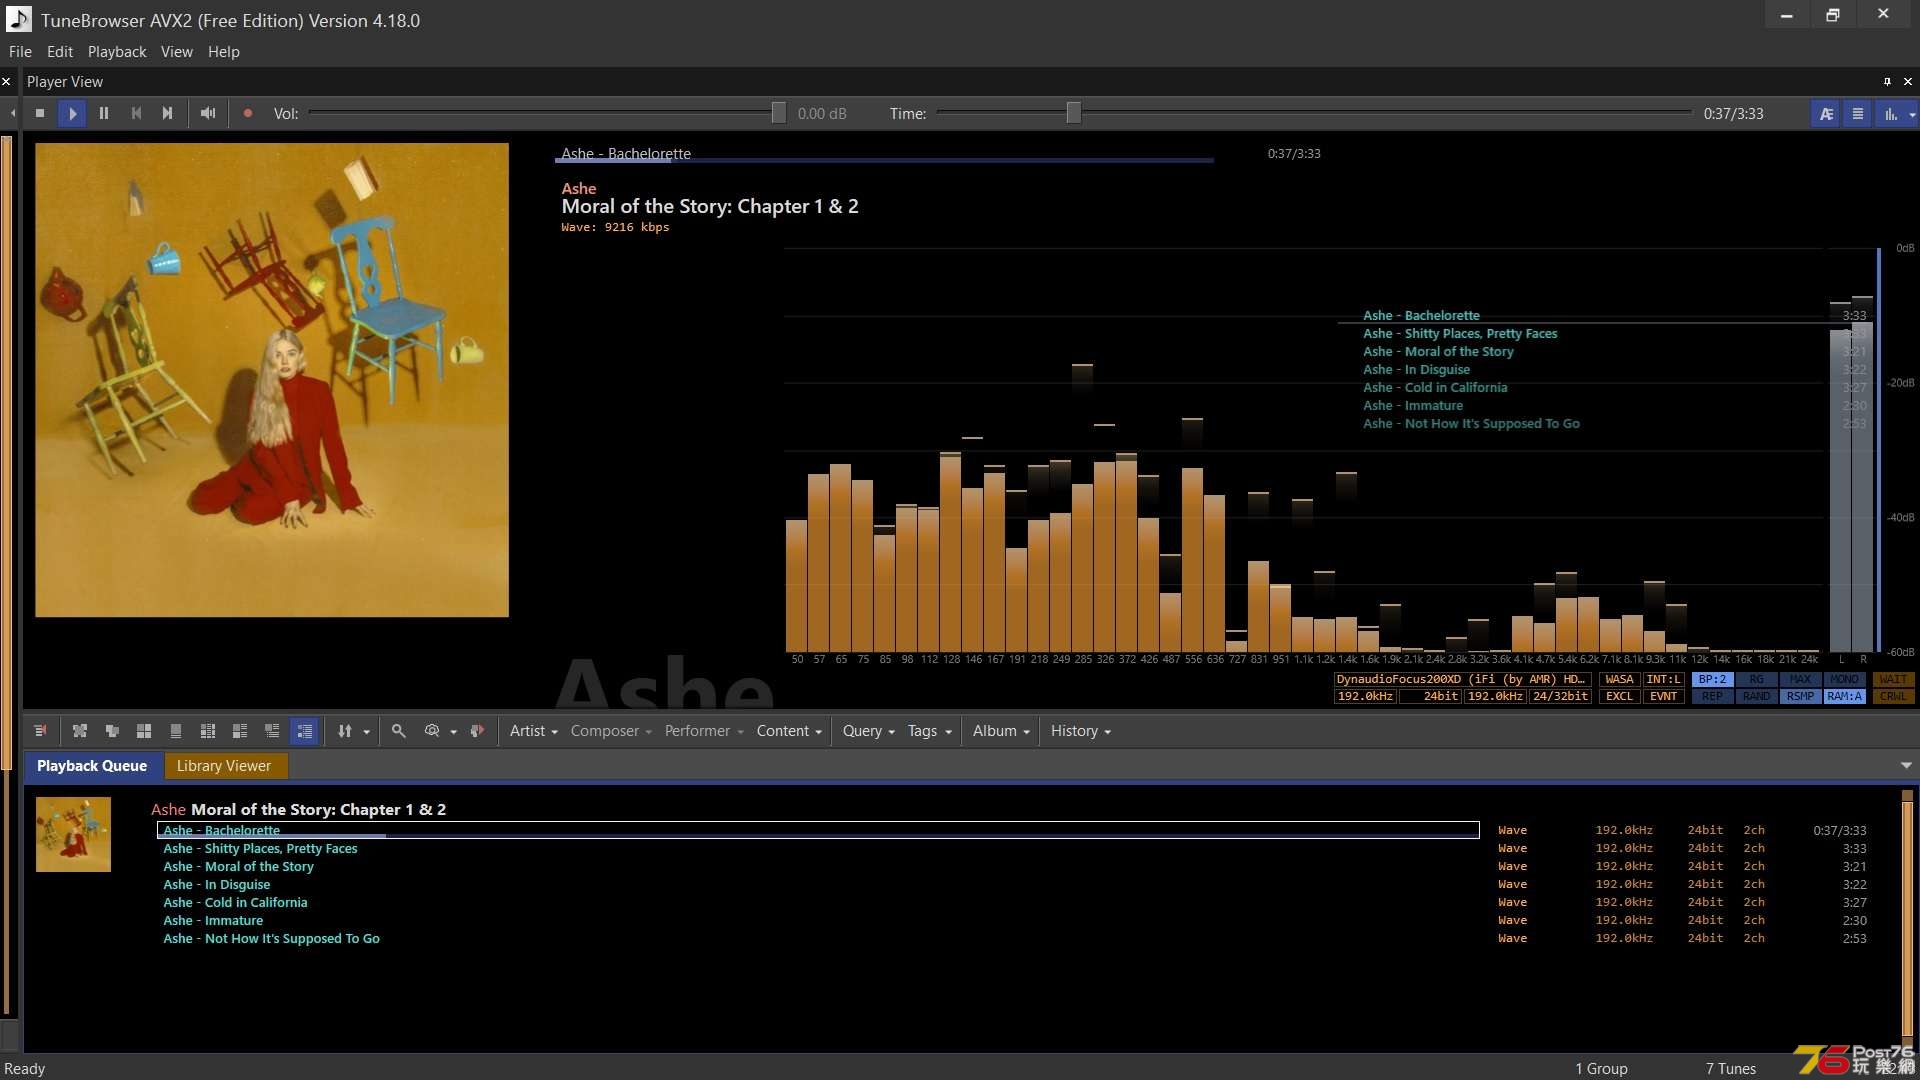This screenshot has width=1920, height=1080.
Task: Toggle the text display icon at top right
Action: point(1826,114)
